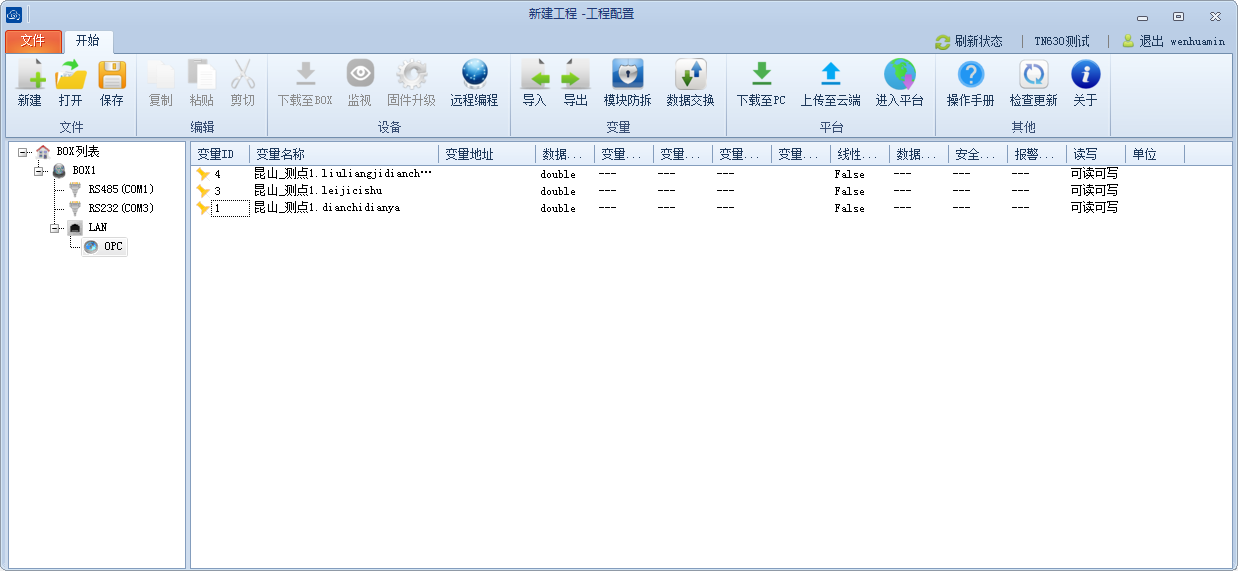Click variable ID 3 cell

[x=217, y=191]
